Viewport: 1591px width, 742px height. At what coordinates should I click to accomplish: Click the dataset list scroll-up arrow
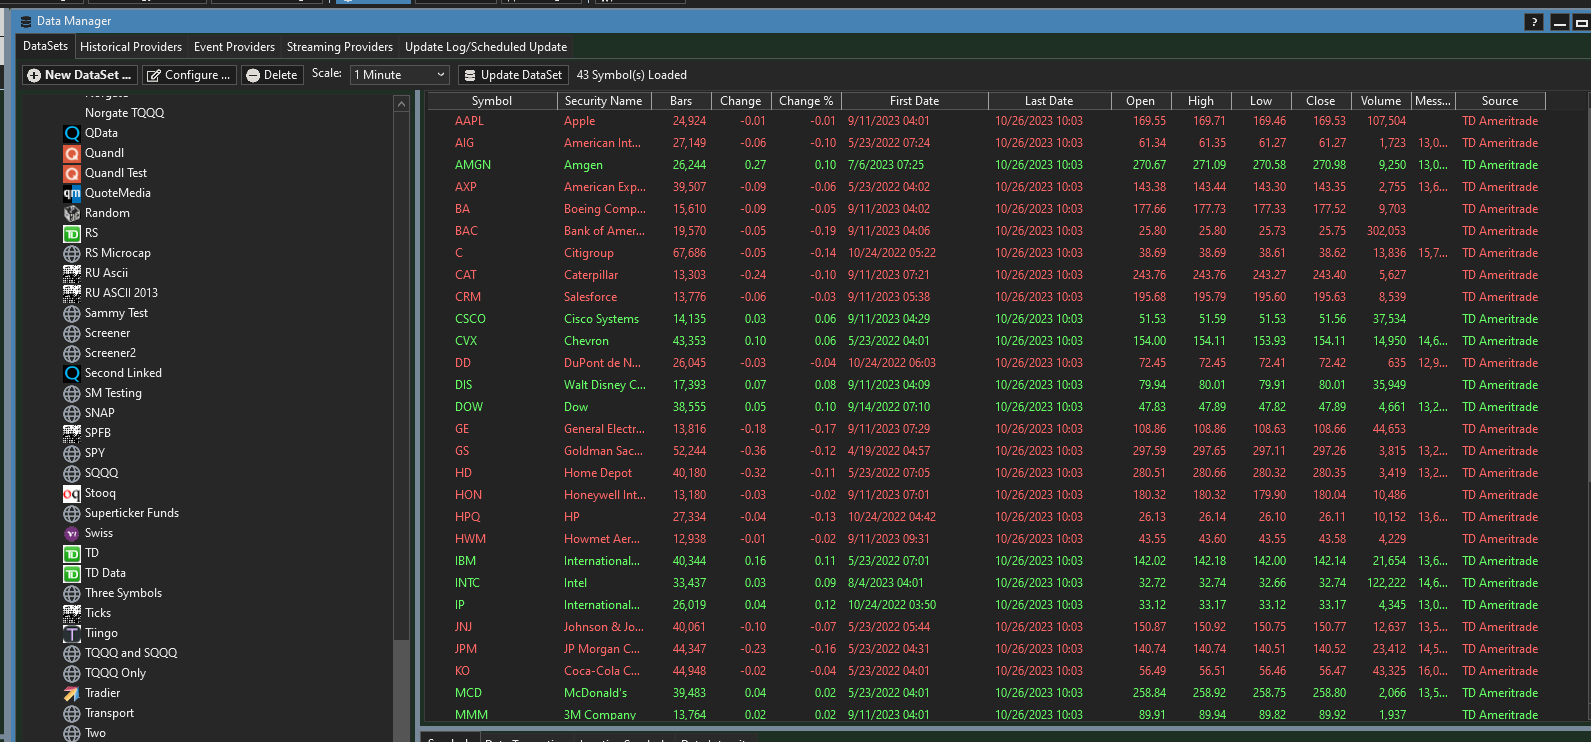401,104
